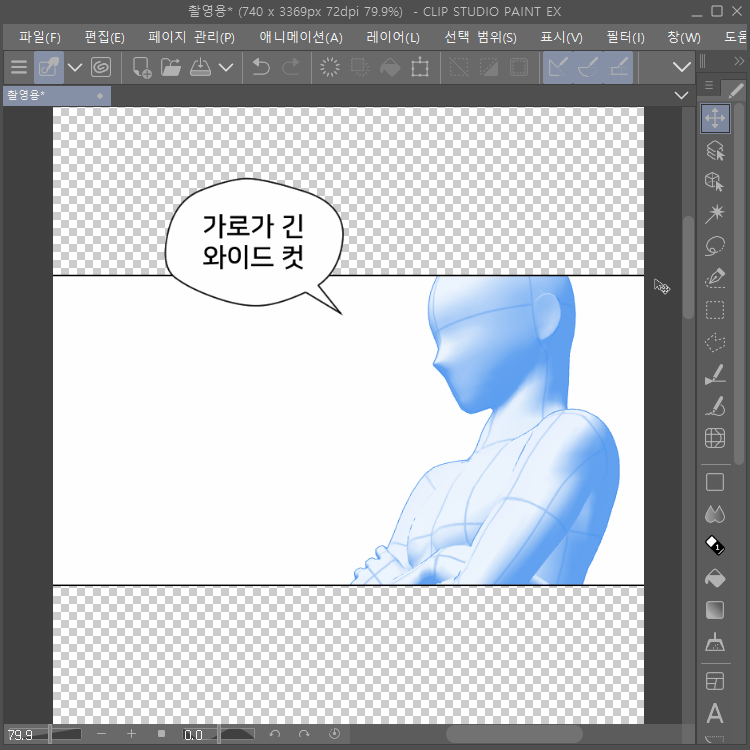This screenshot has width=750, height=750.
Task: Open CLIP STUDIO spiral icon
Action: click(x=101, y=67)
